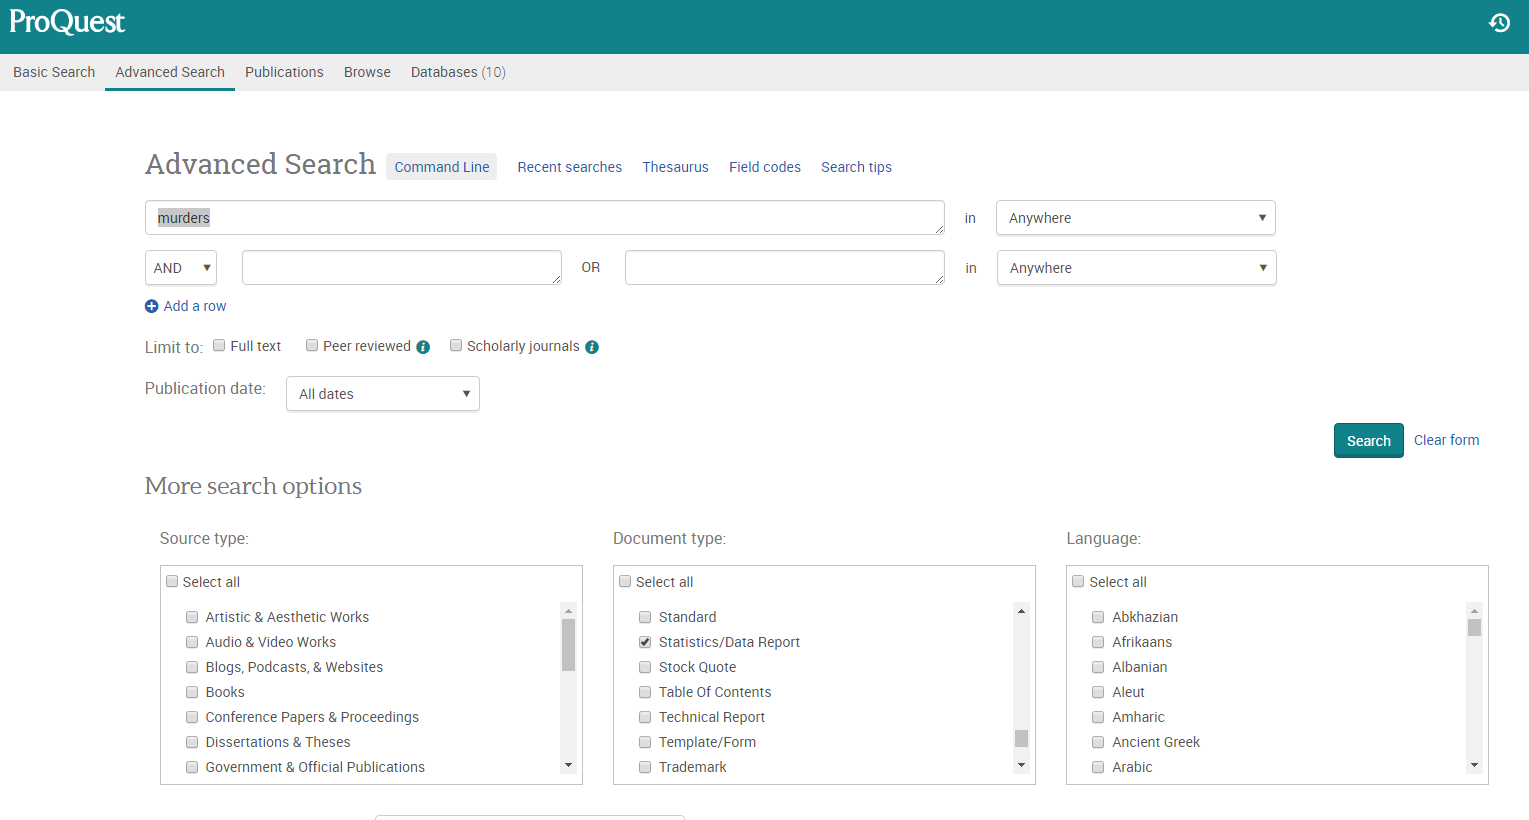
Task: Select all Document types
Action: click(625, 581)
